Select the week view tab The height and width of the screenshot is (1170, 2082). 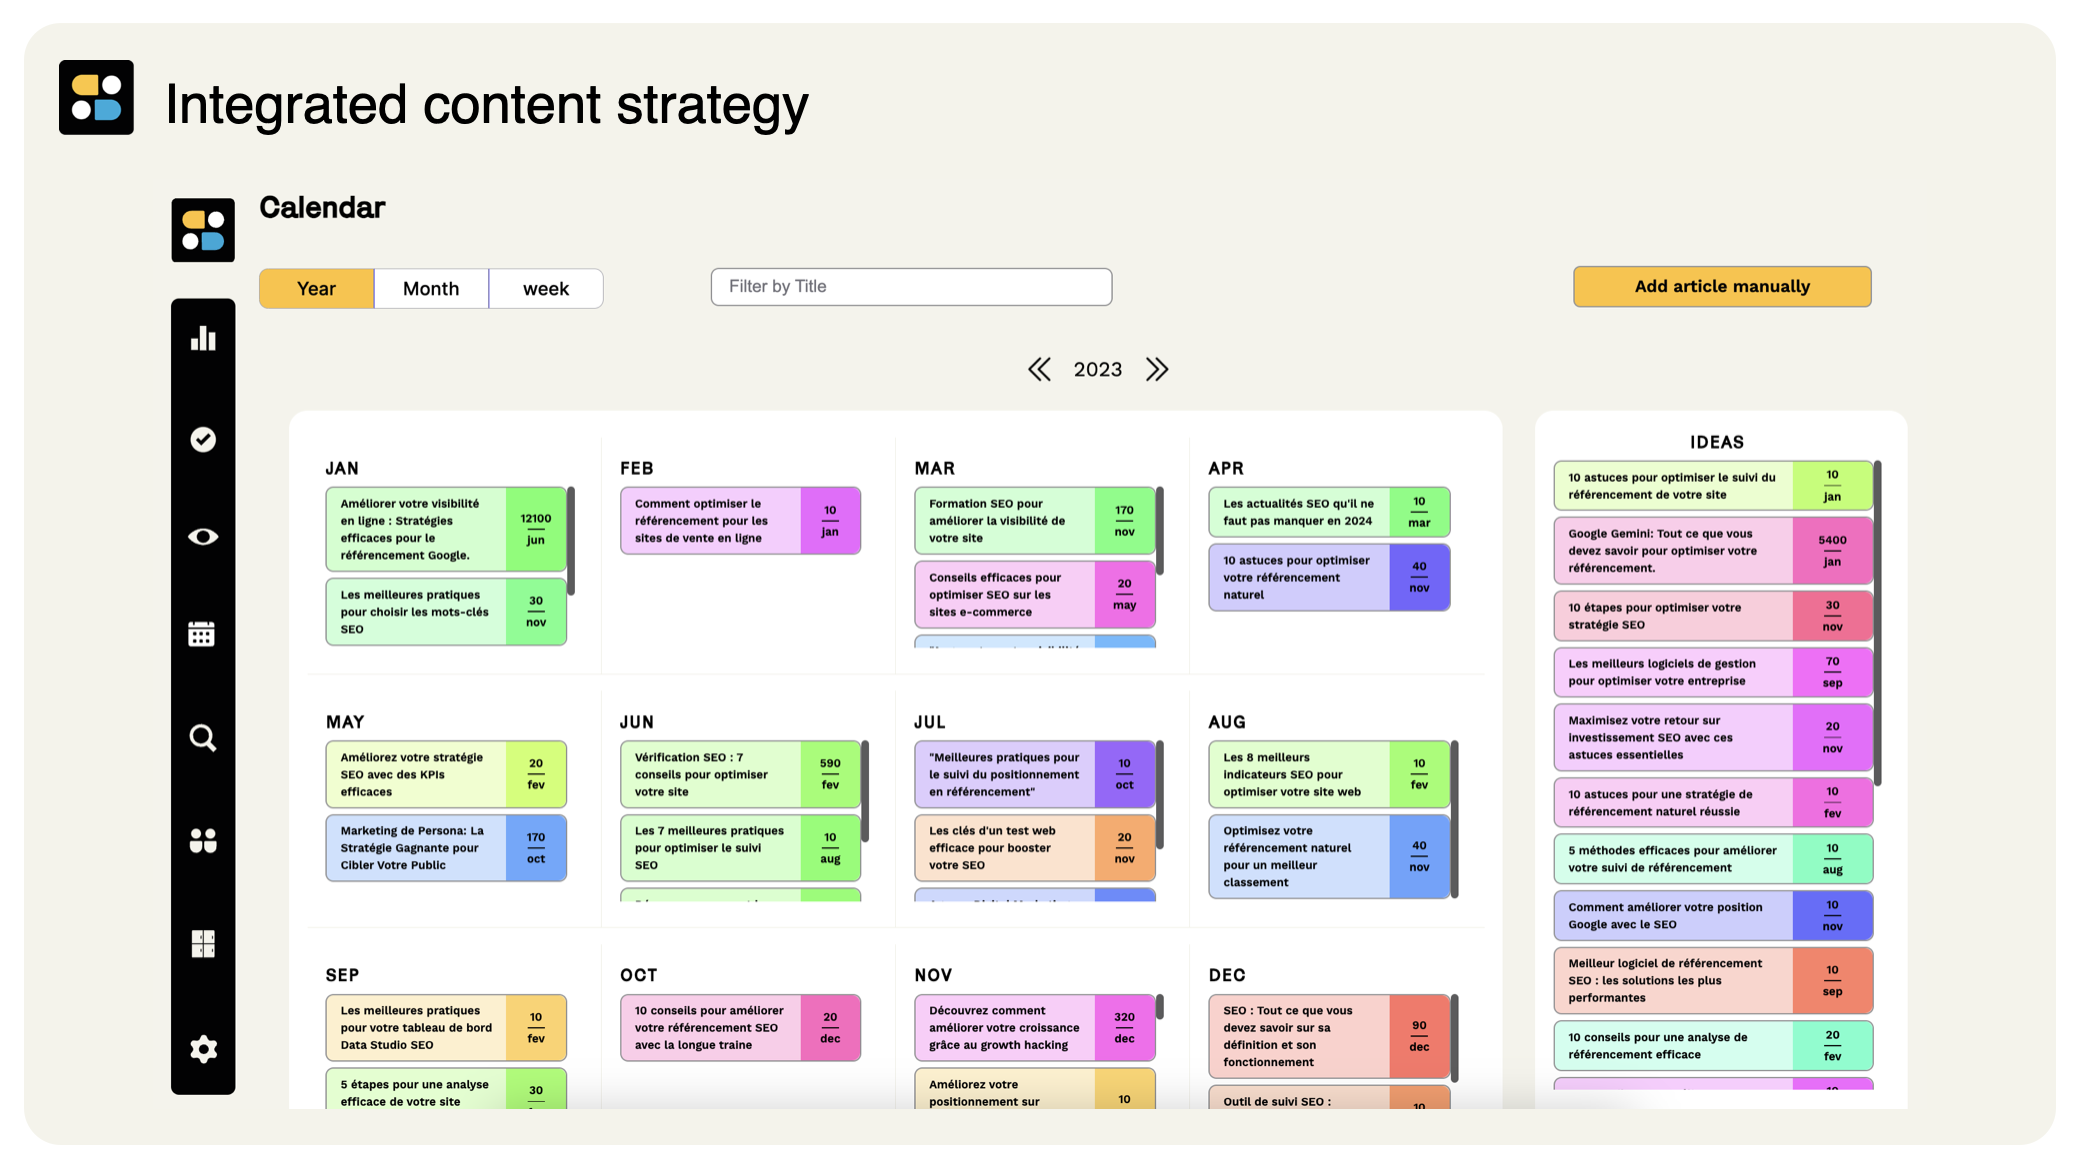click(x=545, y=289)
